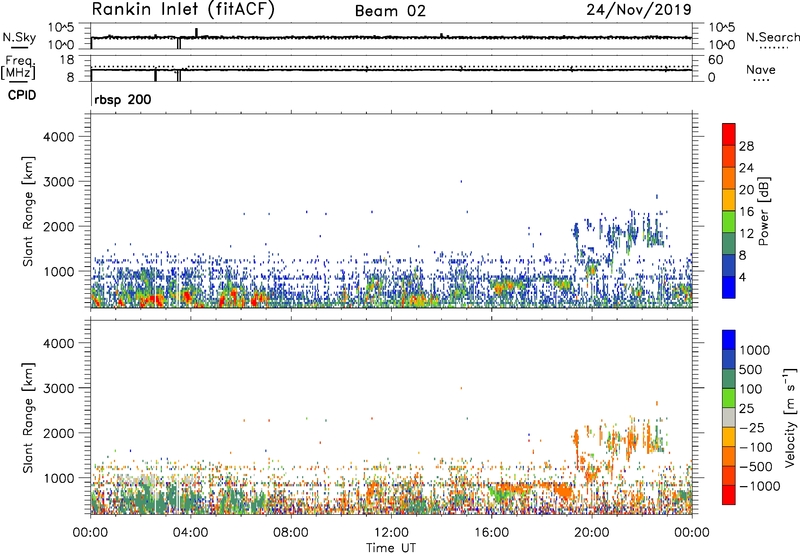Click the CPID label
This screenshot has height=554, width=800.
[x=22, y=95]
